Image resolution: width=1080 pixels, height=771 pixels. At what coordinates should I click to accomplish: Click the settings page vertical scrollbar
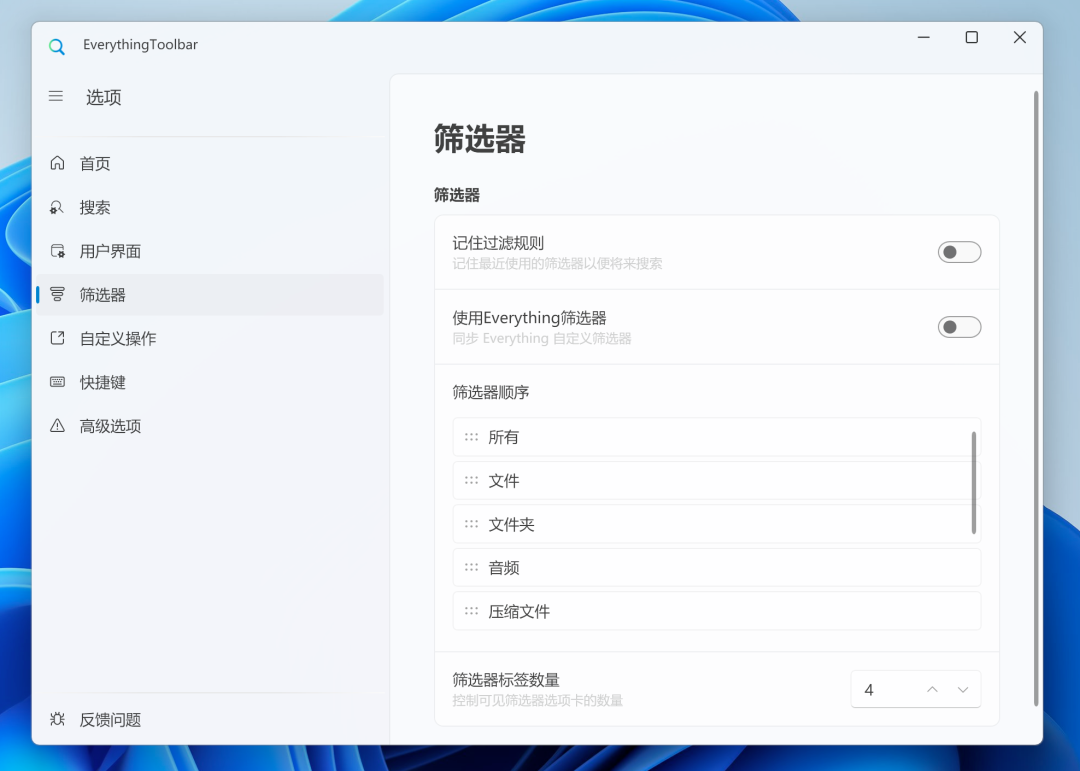1035,398
